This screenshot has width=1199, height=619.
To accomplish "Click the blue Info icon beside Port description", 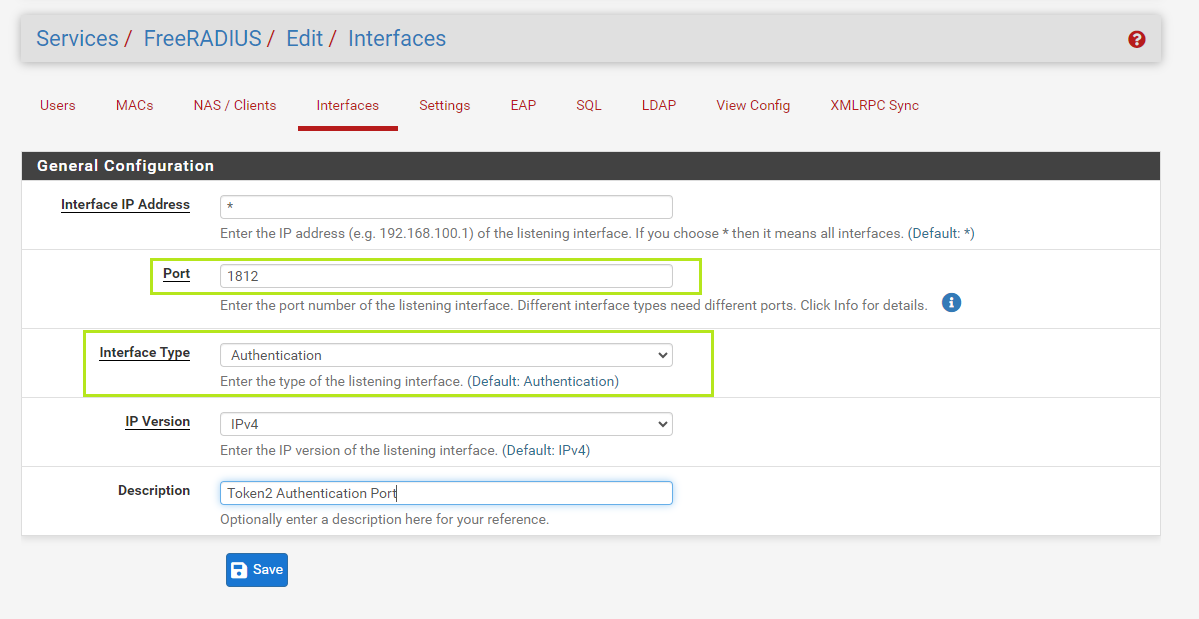I will point(951,303).
